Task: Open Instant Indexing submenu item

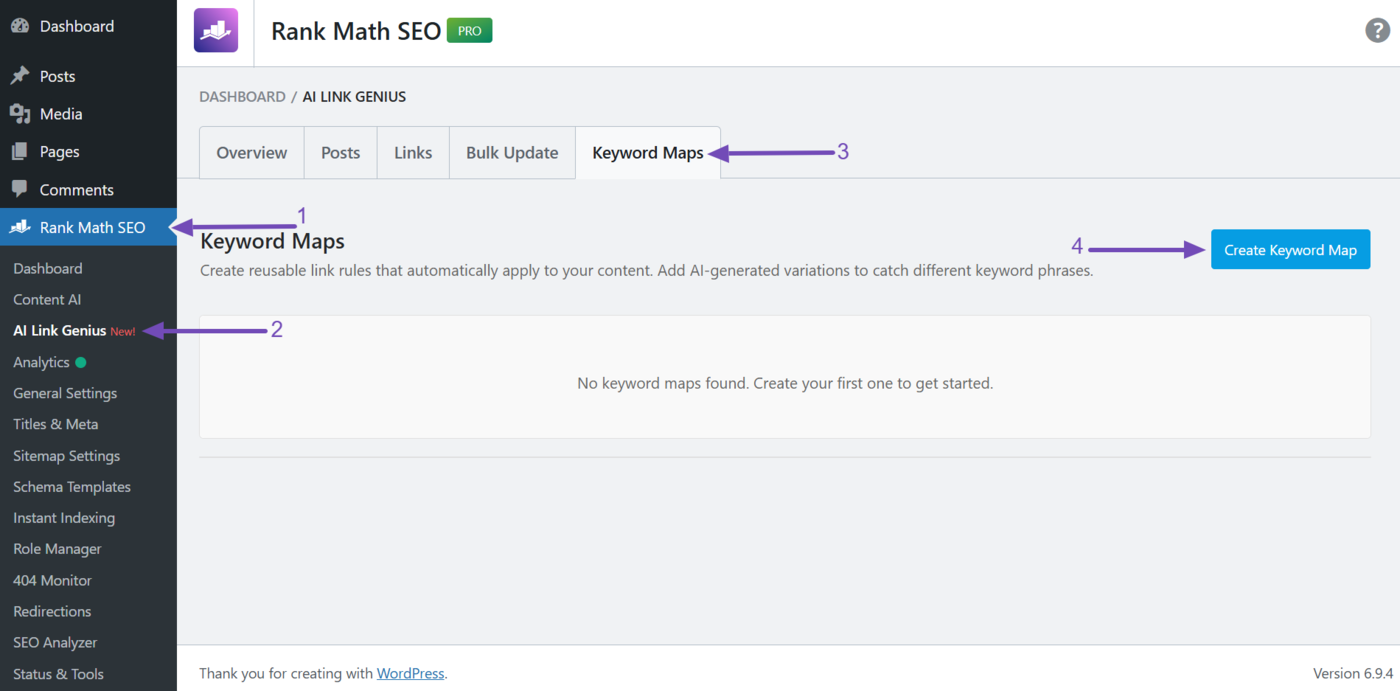Action: click(x=64, y=518)
